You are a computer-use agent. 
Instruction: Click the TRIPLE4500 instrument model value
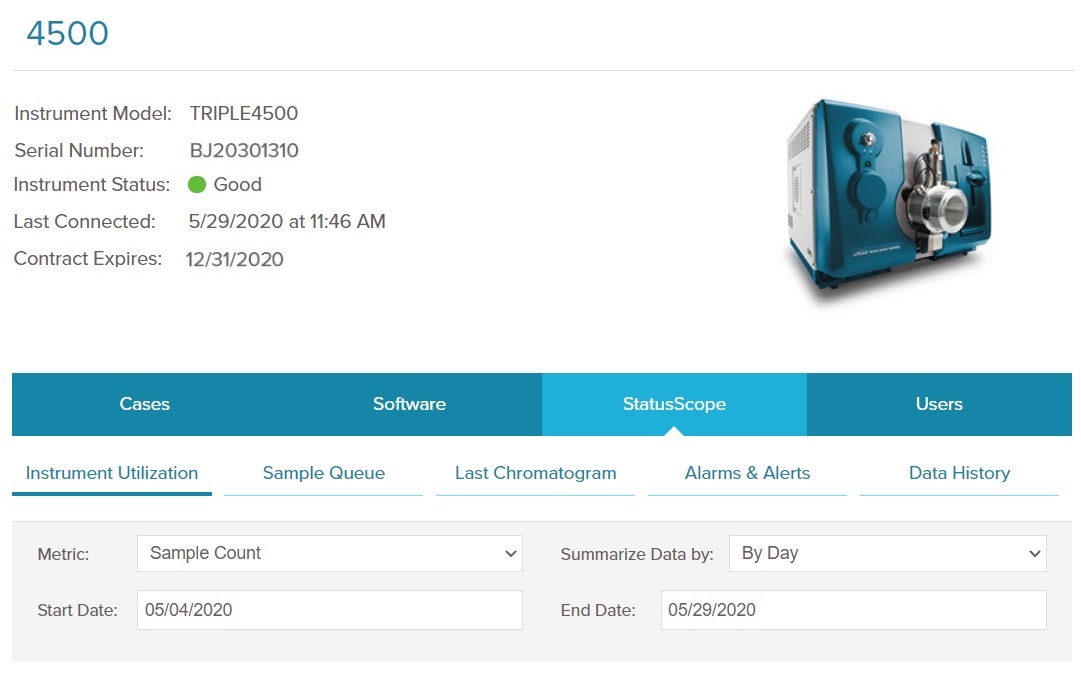coord(244,113)
